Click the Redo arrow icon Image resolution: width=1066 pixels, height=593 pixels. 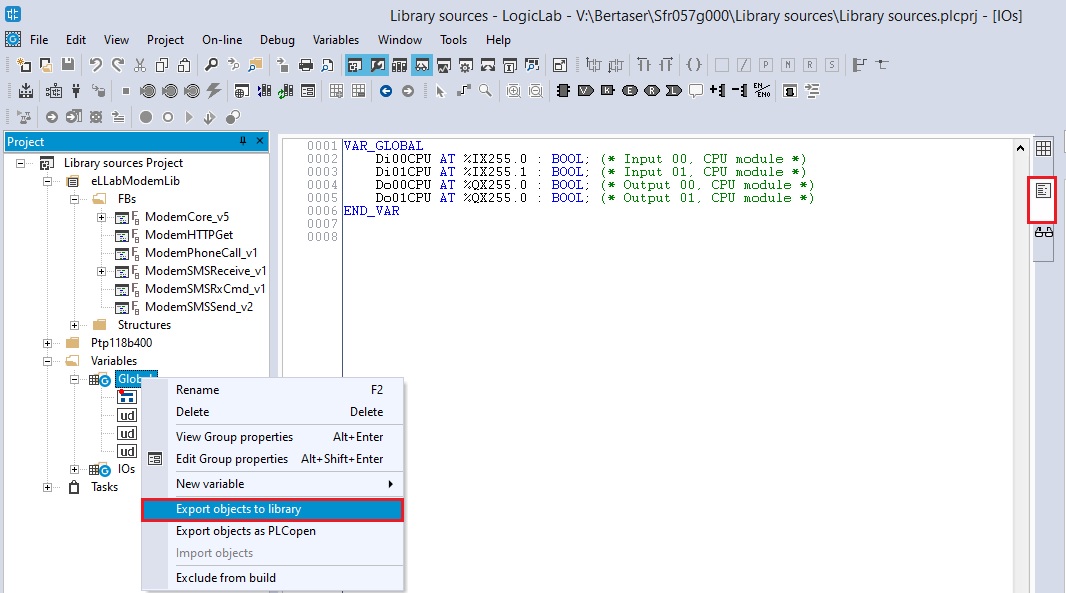[118, 65]
